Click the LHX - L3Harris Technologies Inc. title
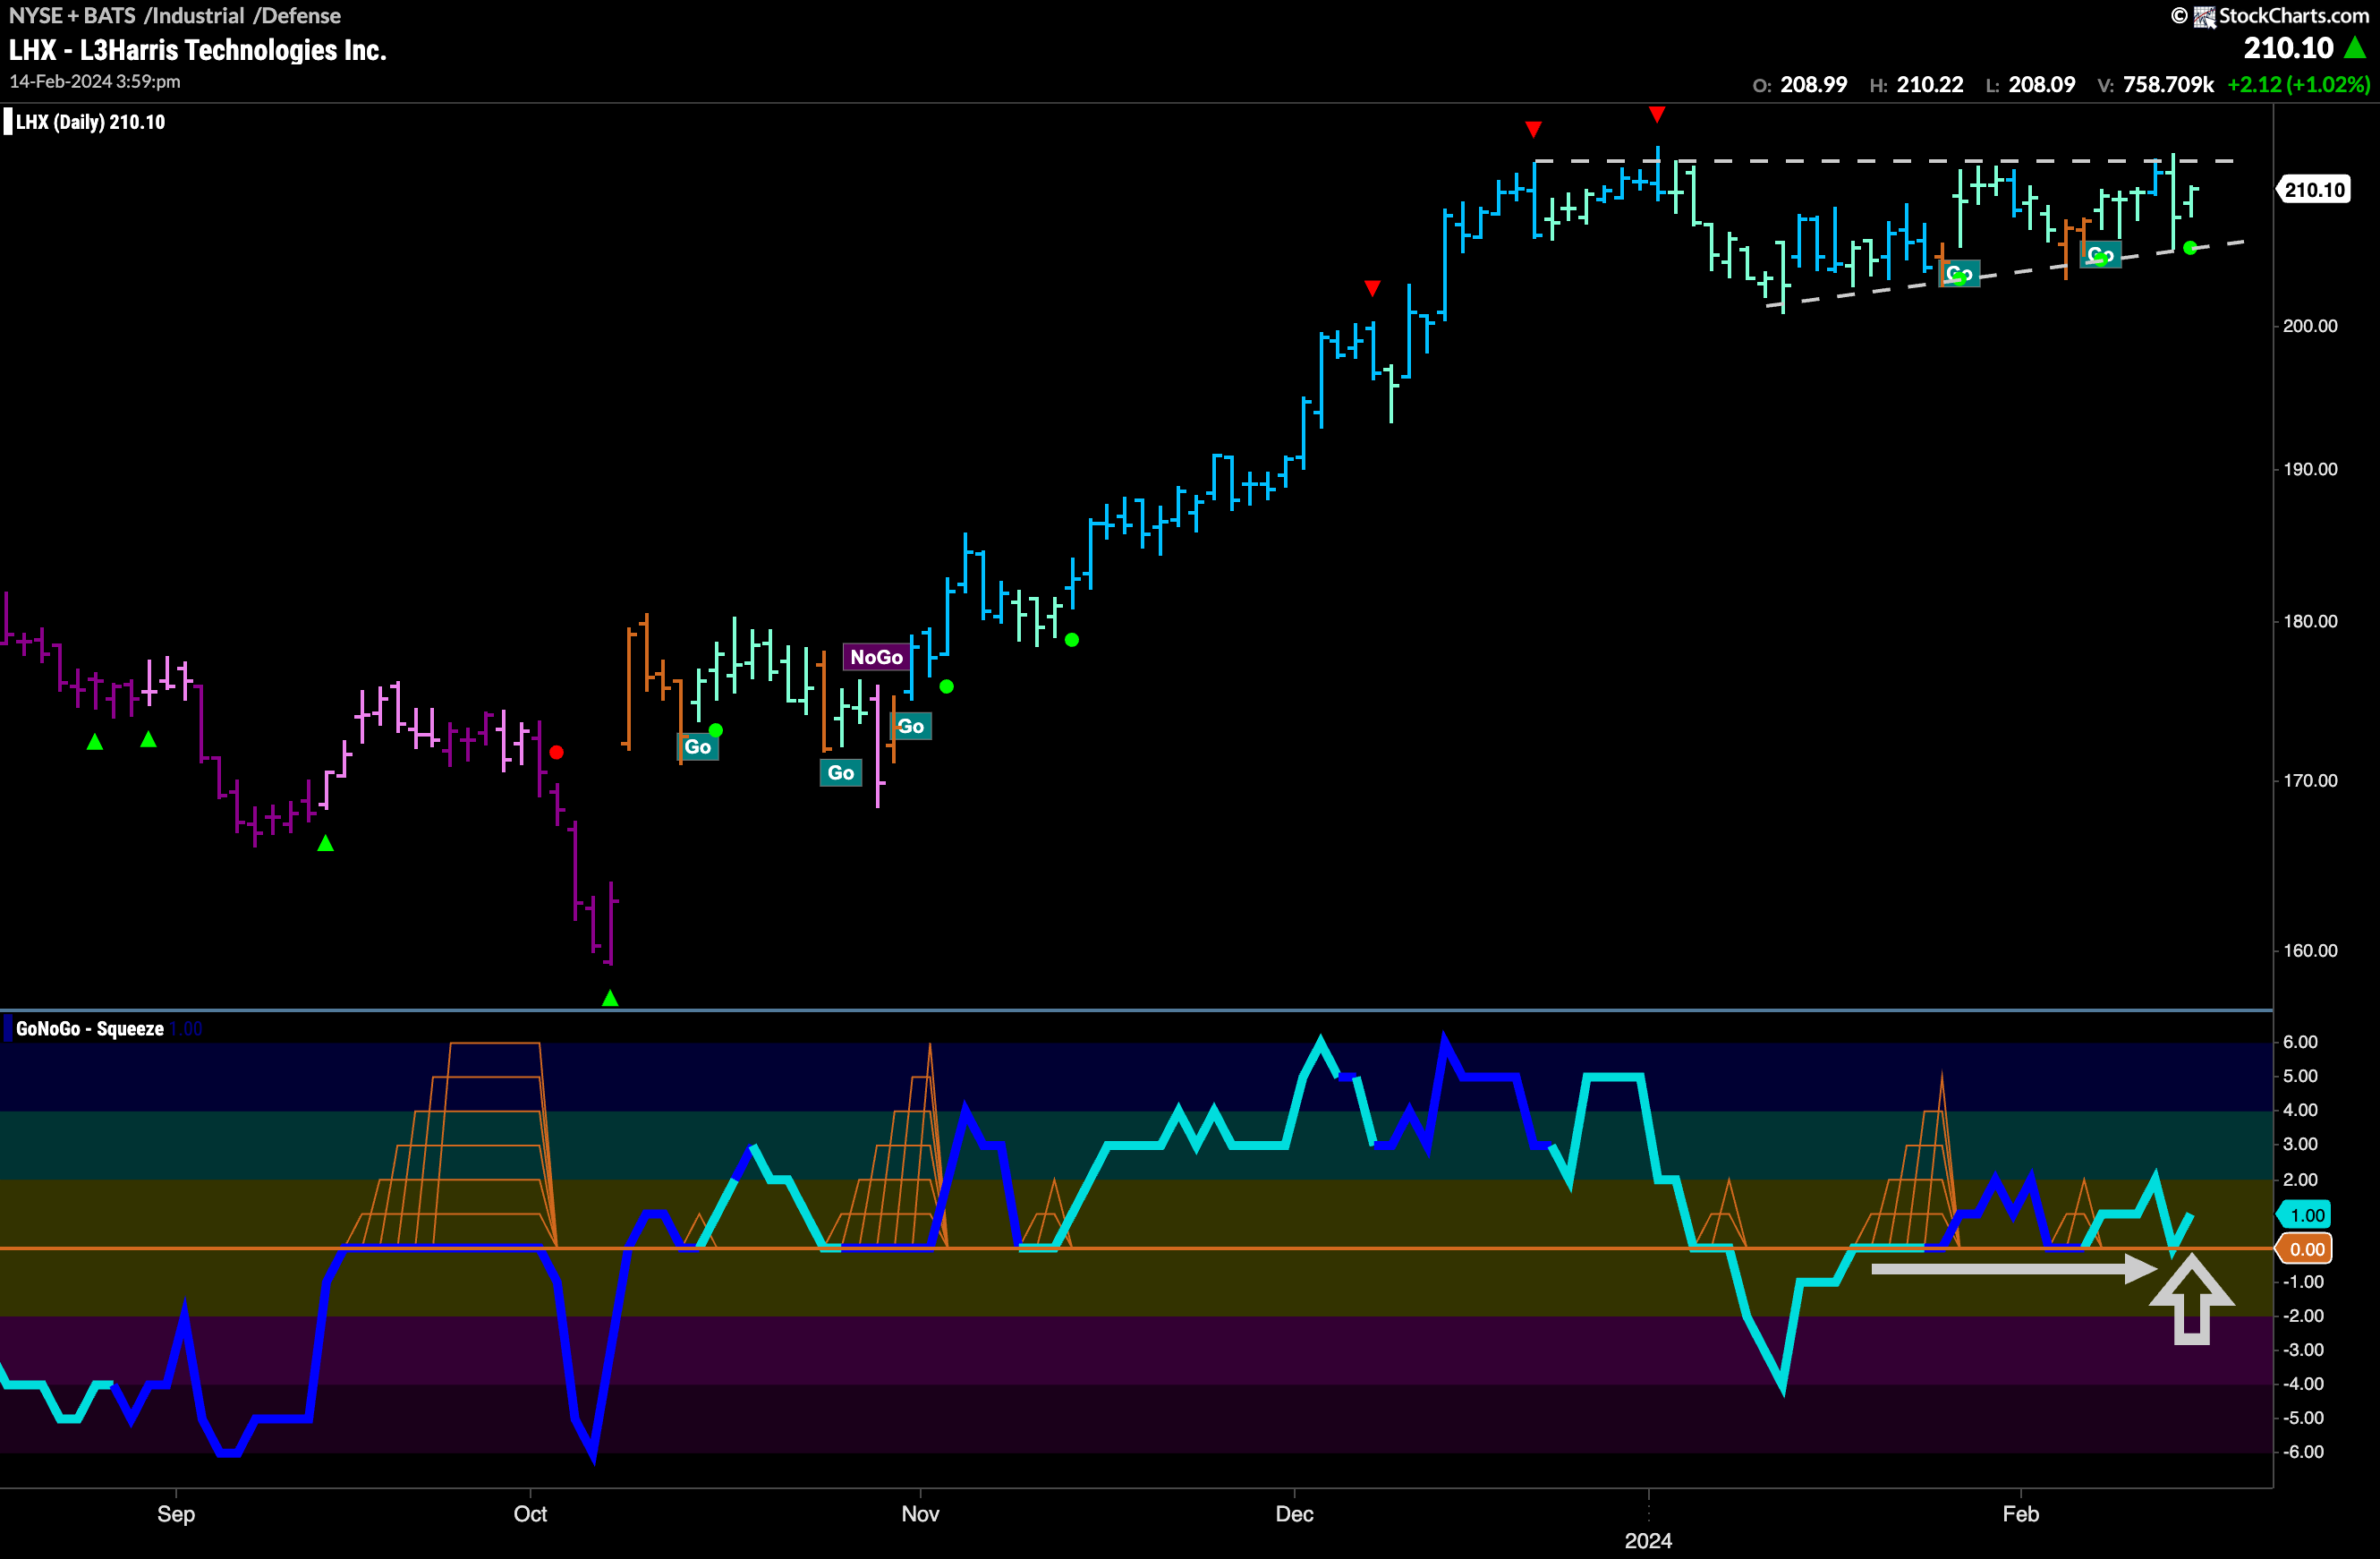This screenshot has width=2380, height=1559. 197,50
